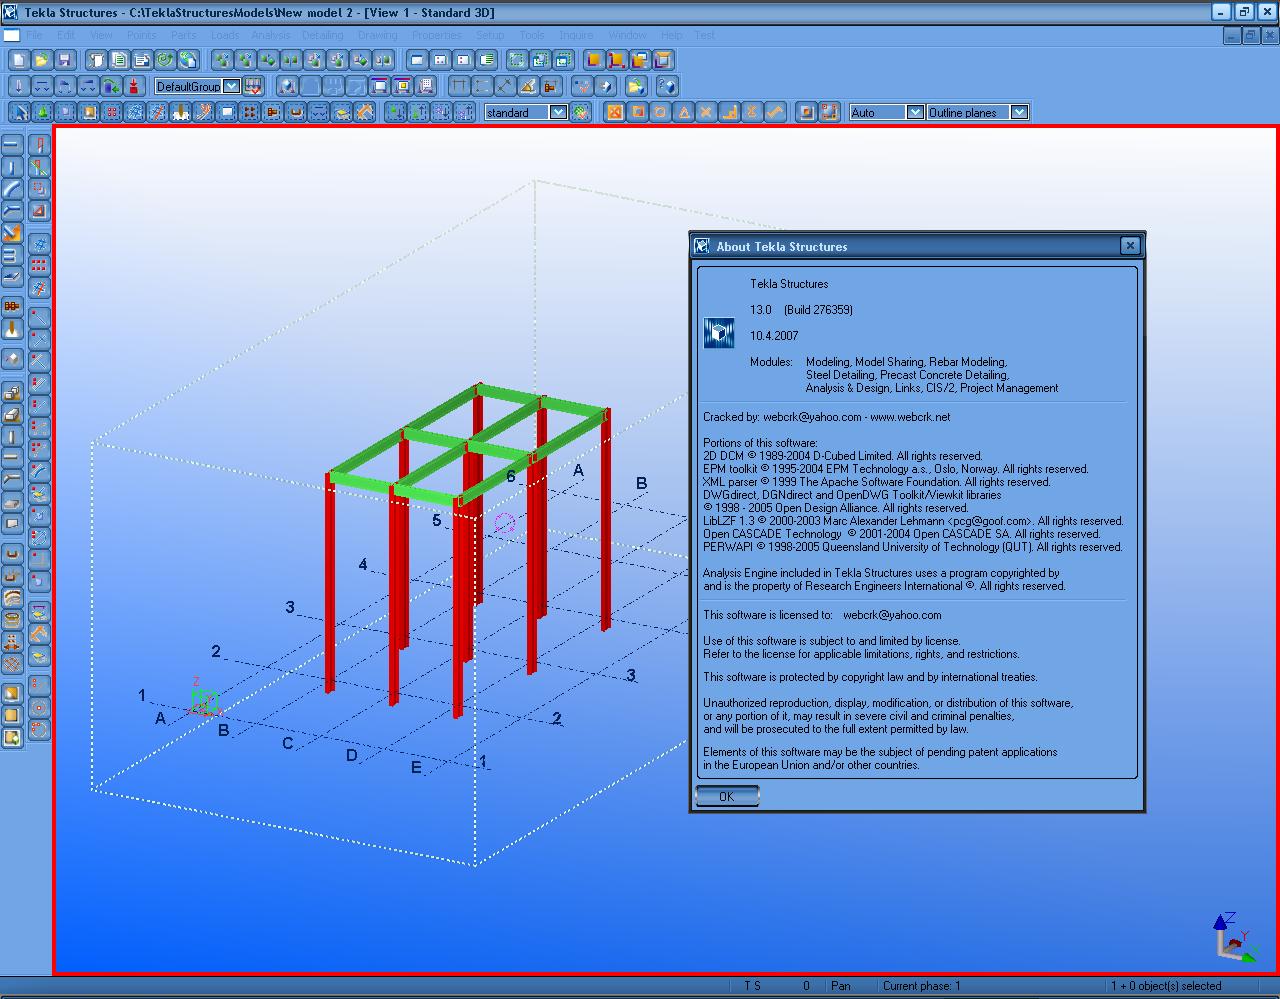Click the measure vertical distance icon
This screenshot has height=999, width=1280.
[481, 86]
